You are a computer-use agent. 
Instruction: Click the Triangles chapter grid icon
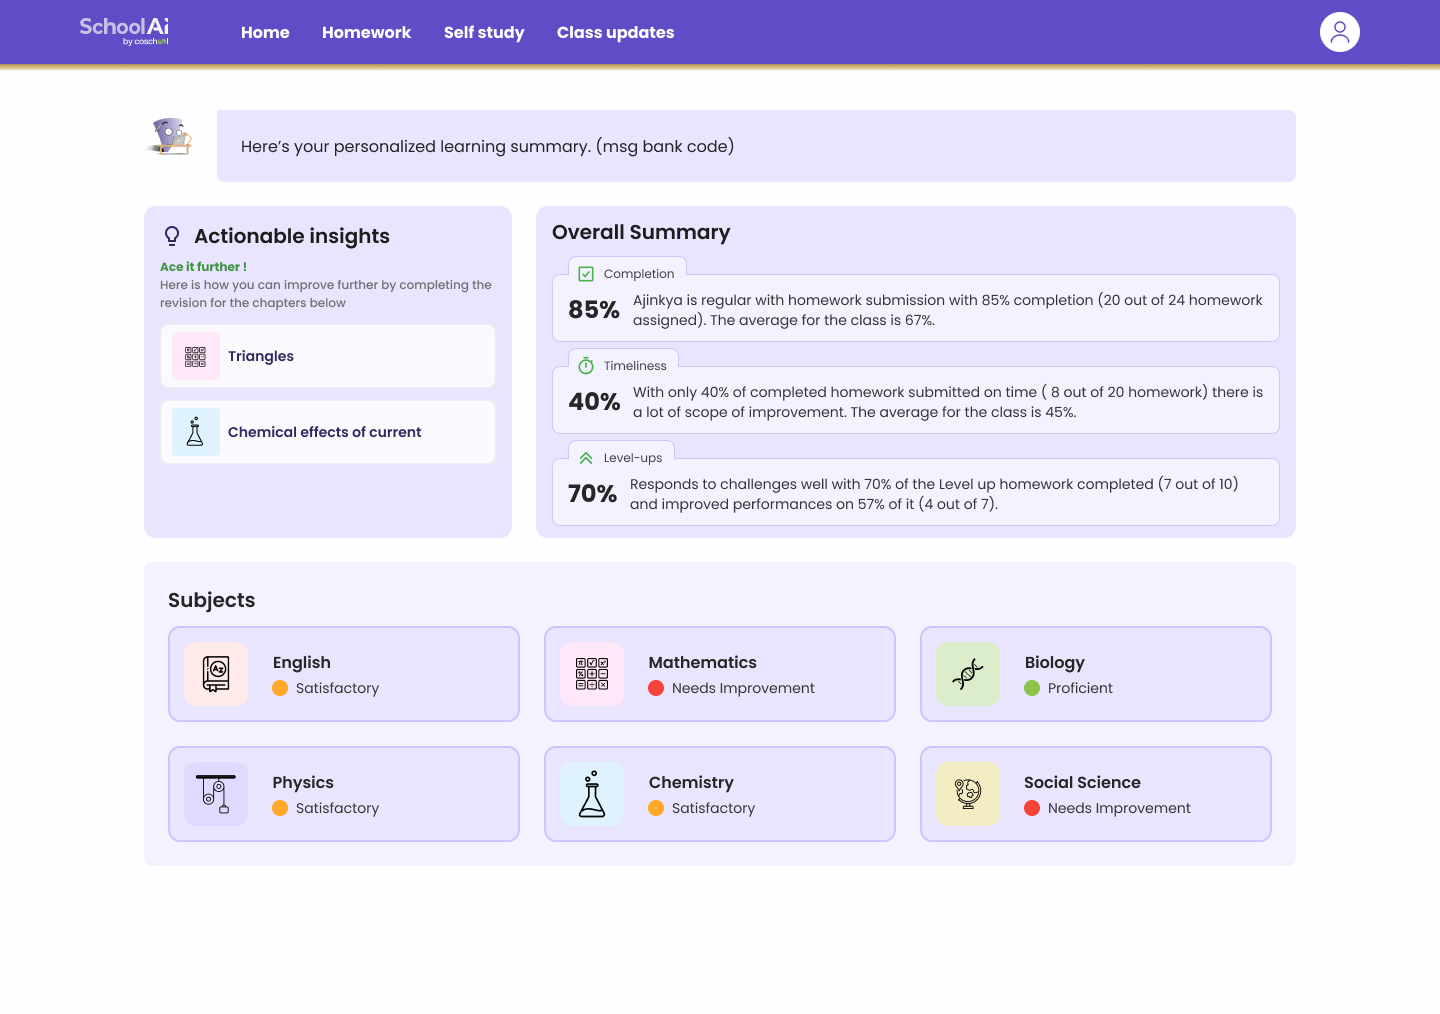[196, 356]
